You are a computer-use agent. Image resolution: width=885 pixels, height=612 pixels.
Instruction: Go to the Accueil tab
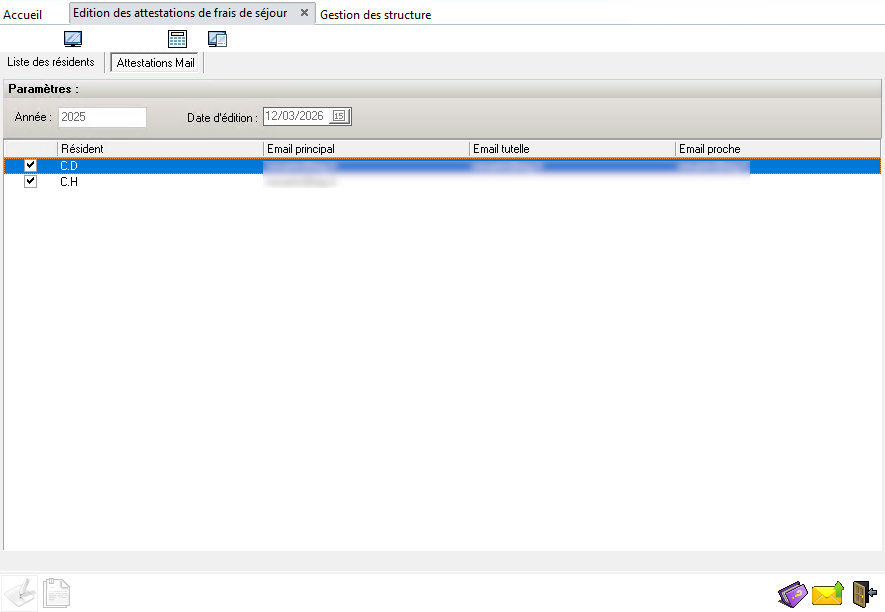[23, 15]
